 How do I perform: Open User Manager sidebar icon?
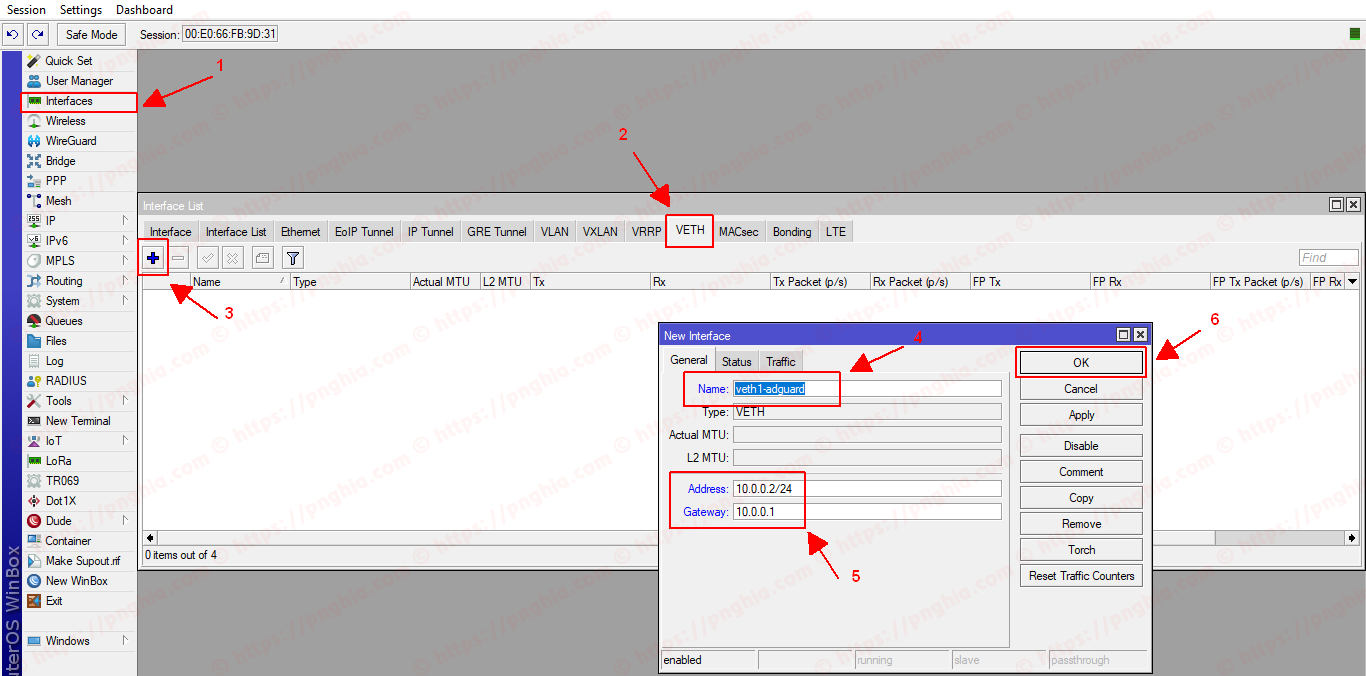[x=34, y=81]
